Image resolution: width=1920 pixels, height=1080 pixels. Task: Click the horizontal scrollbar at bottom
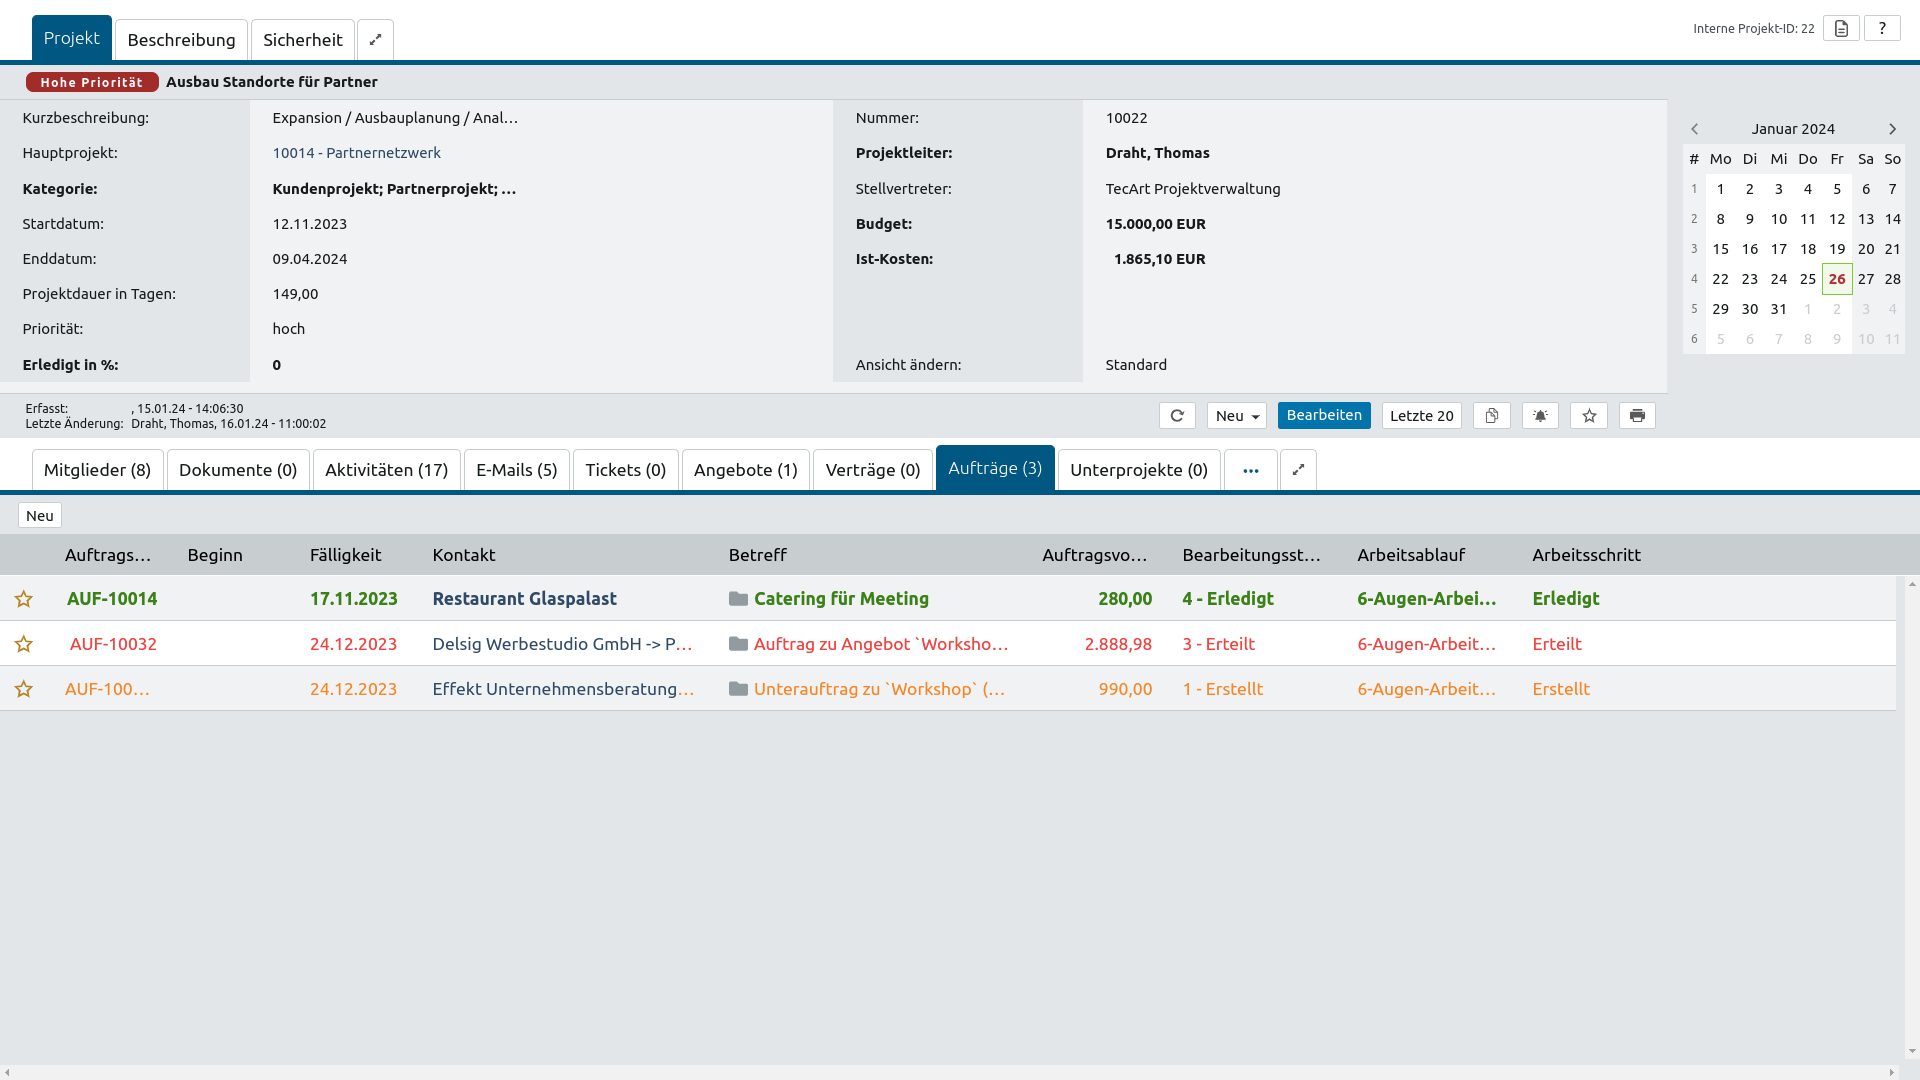point(950,1072)
